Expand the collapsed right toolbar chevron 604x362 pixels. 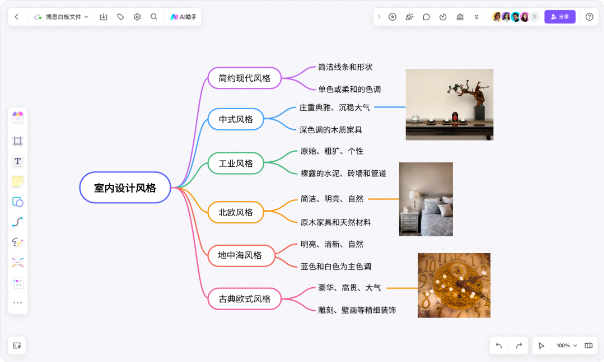[x=379, y=17]
